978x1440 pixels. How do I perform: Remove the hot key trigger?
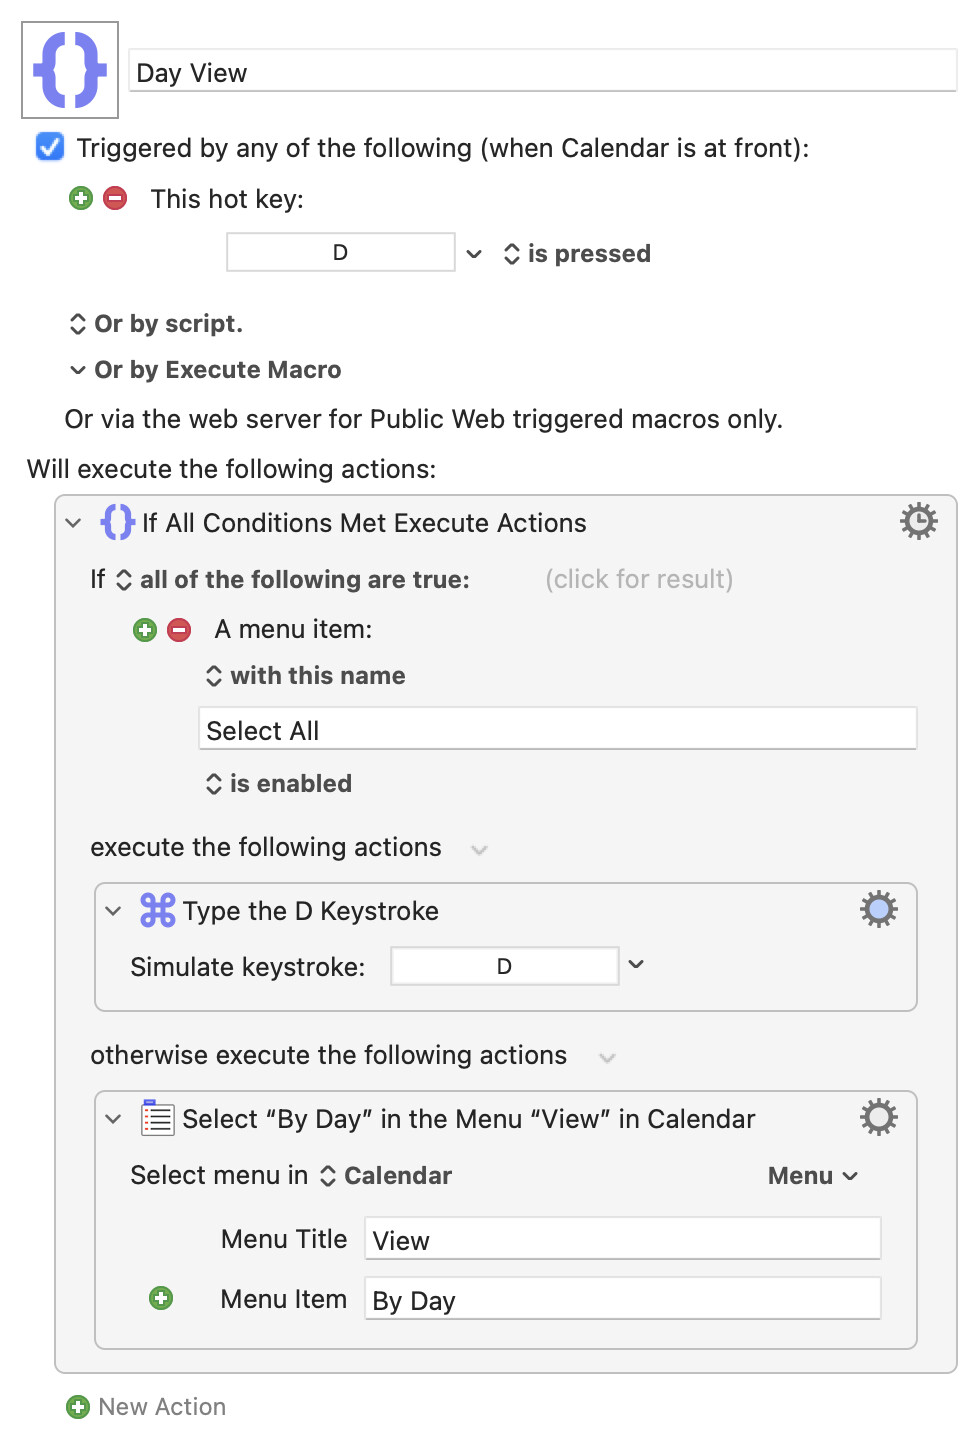pyautogui.click(x=115, y=198)
